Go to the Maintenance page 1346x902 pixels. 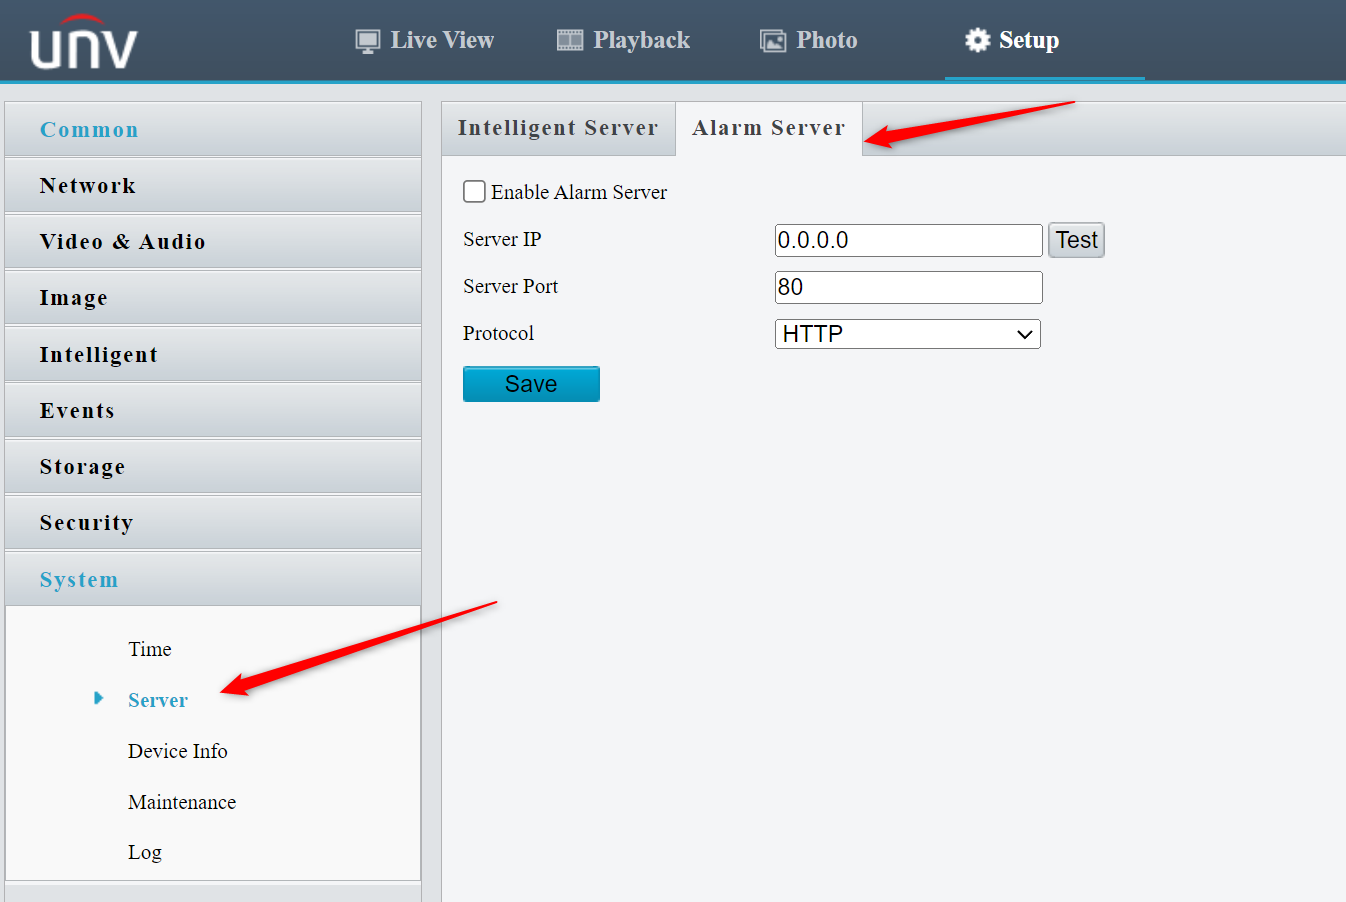pyautogui.click(x=182, y=801)
